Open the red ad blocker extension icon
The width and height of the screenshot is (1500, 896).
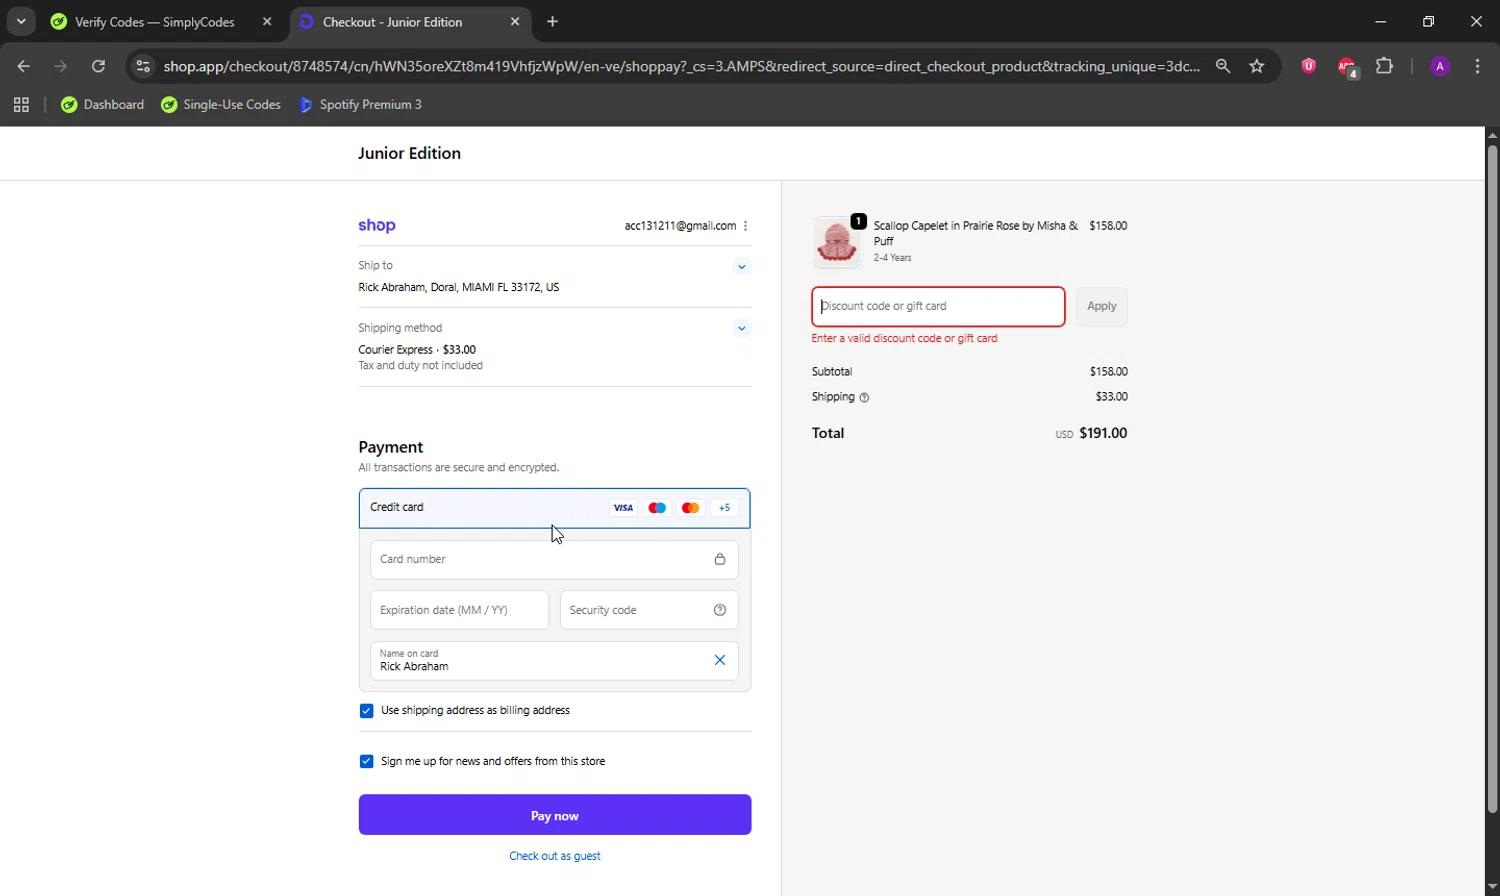1347,67
